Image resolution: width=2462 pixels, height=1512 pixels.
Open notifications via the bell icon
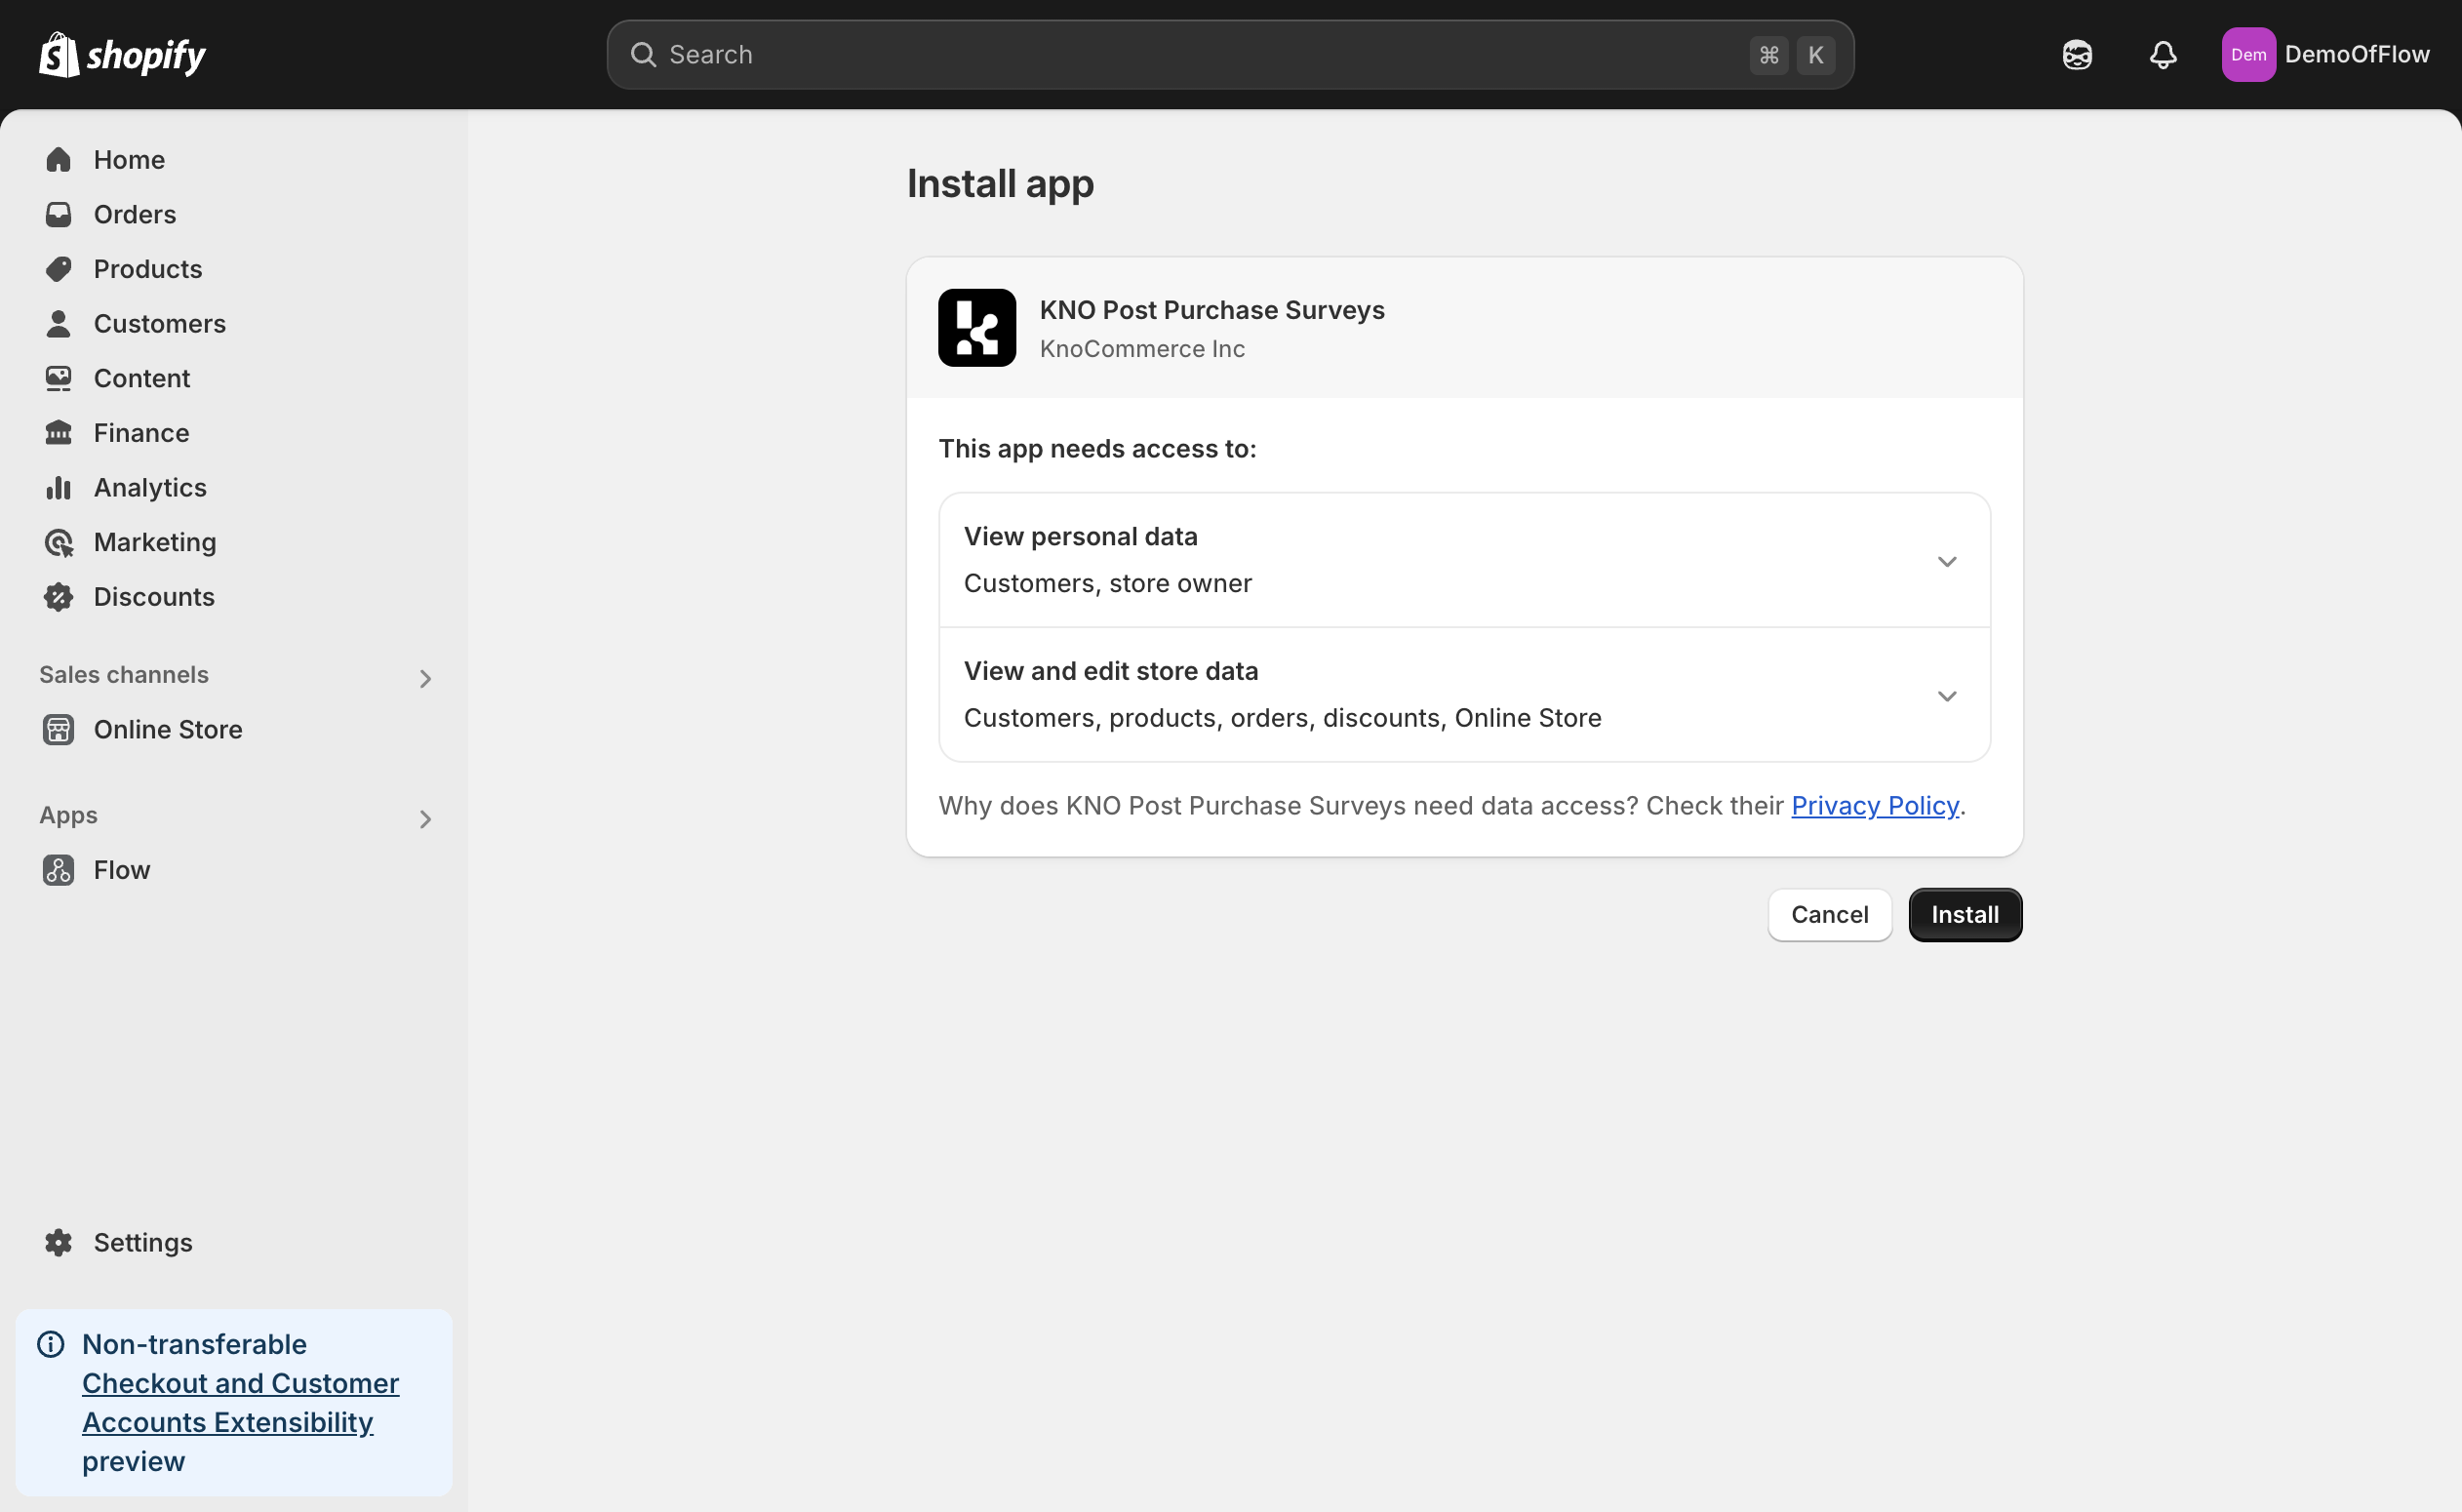pyautogui.click(x=2162, y=54)
